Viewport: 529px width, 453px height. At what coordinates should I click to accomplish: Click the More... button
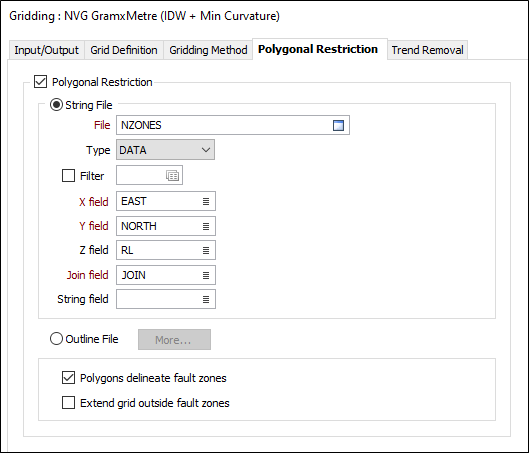(174, 340)
